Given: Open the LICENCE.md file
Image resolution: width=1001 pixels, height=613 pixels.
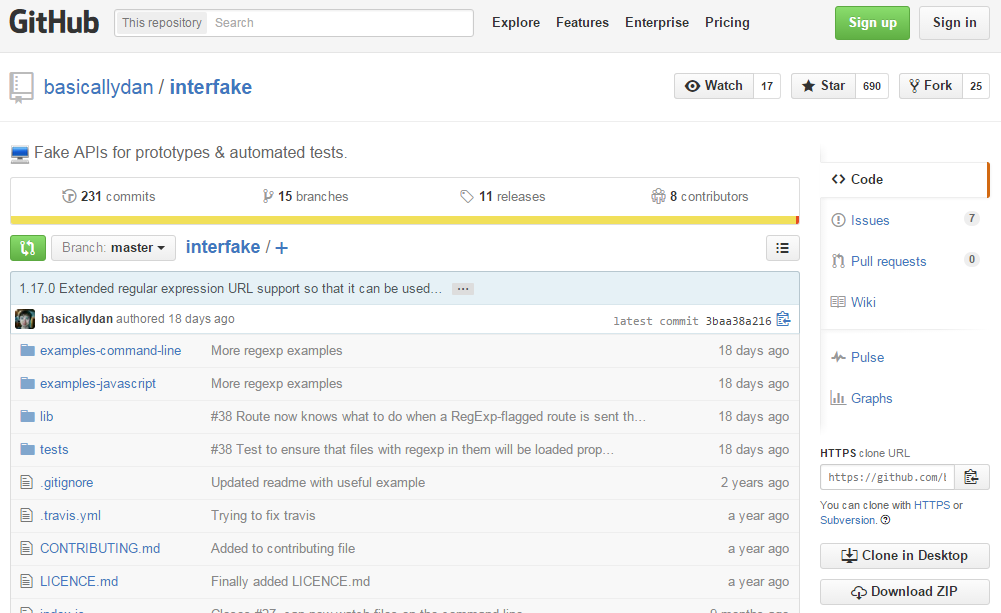Looking at the screenshot, I should point(79,582).
